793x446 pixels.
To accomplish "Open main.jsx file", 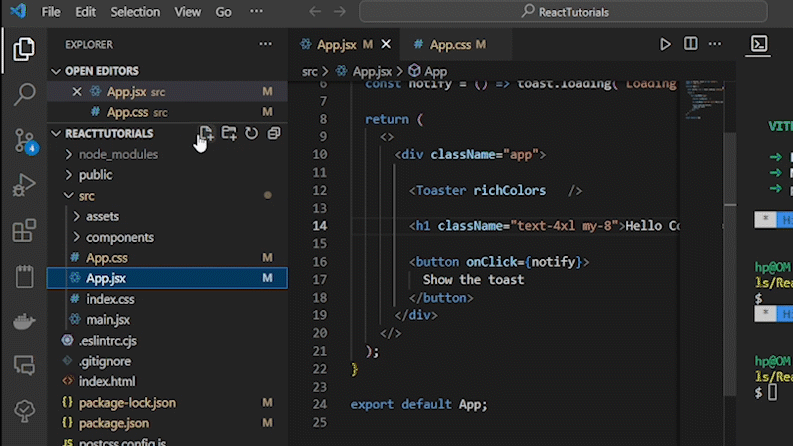I will pos(167,320).
